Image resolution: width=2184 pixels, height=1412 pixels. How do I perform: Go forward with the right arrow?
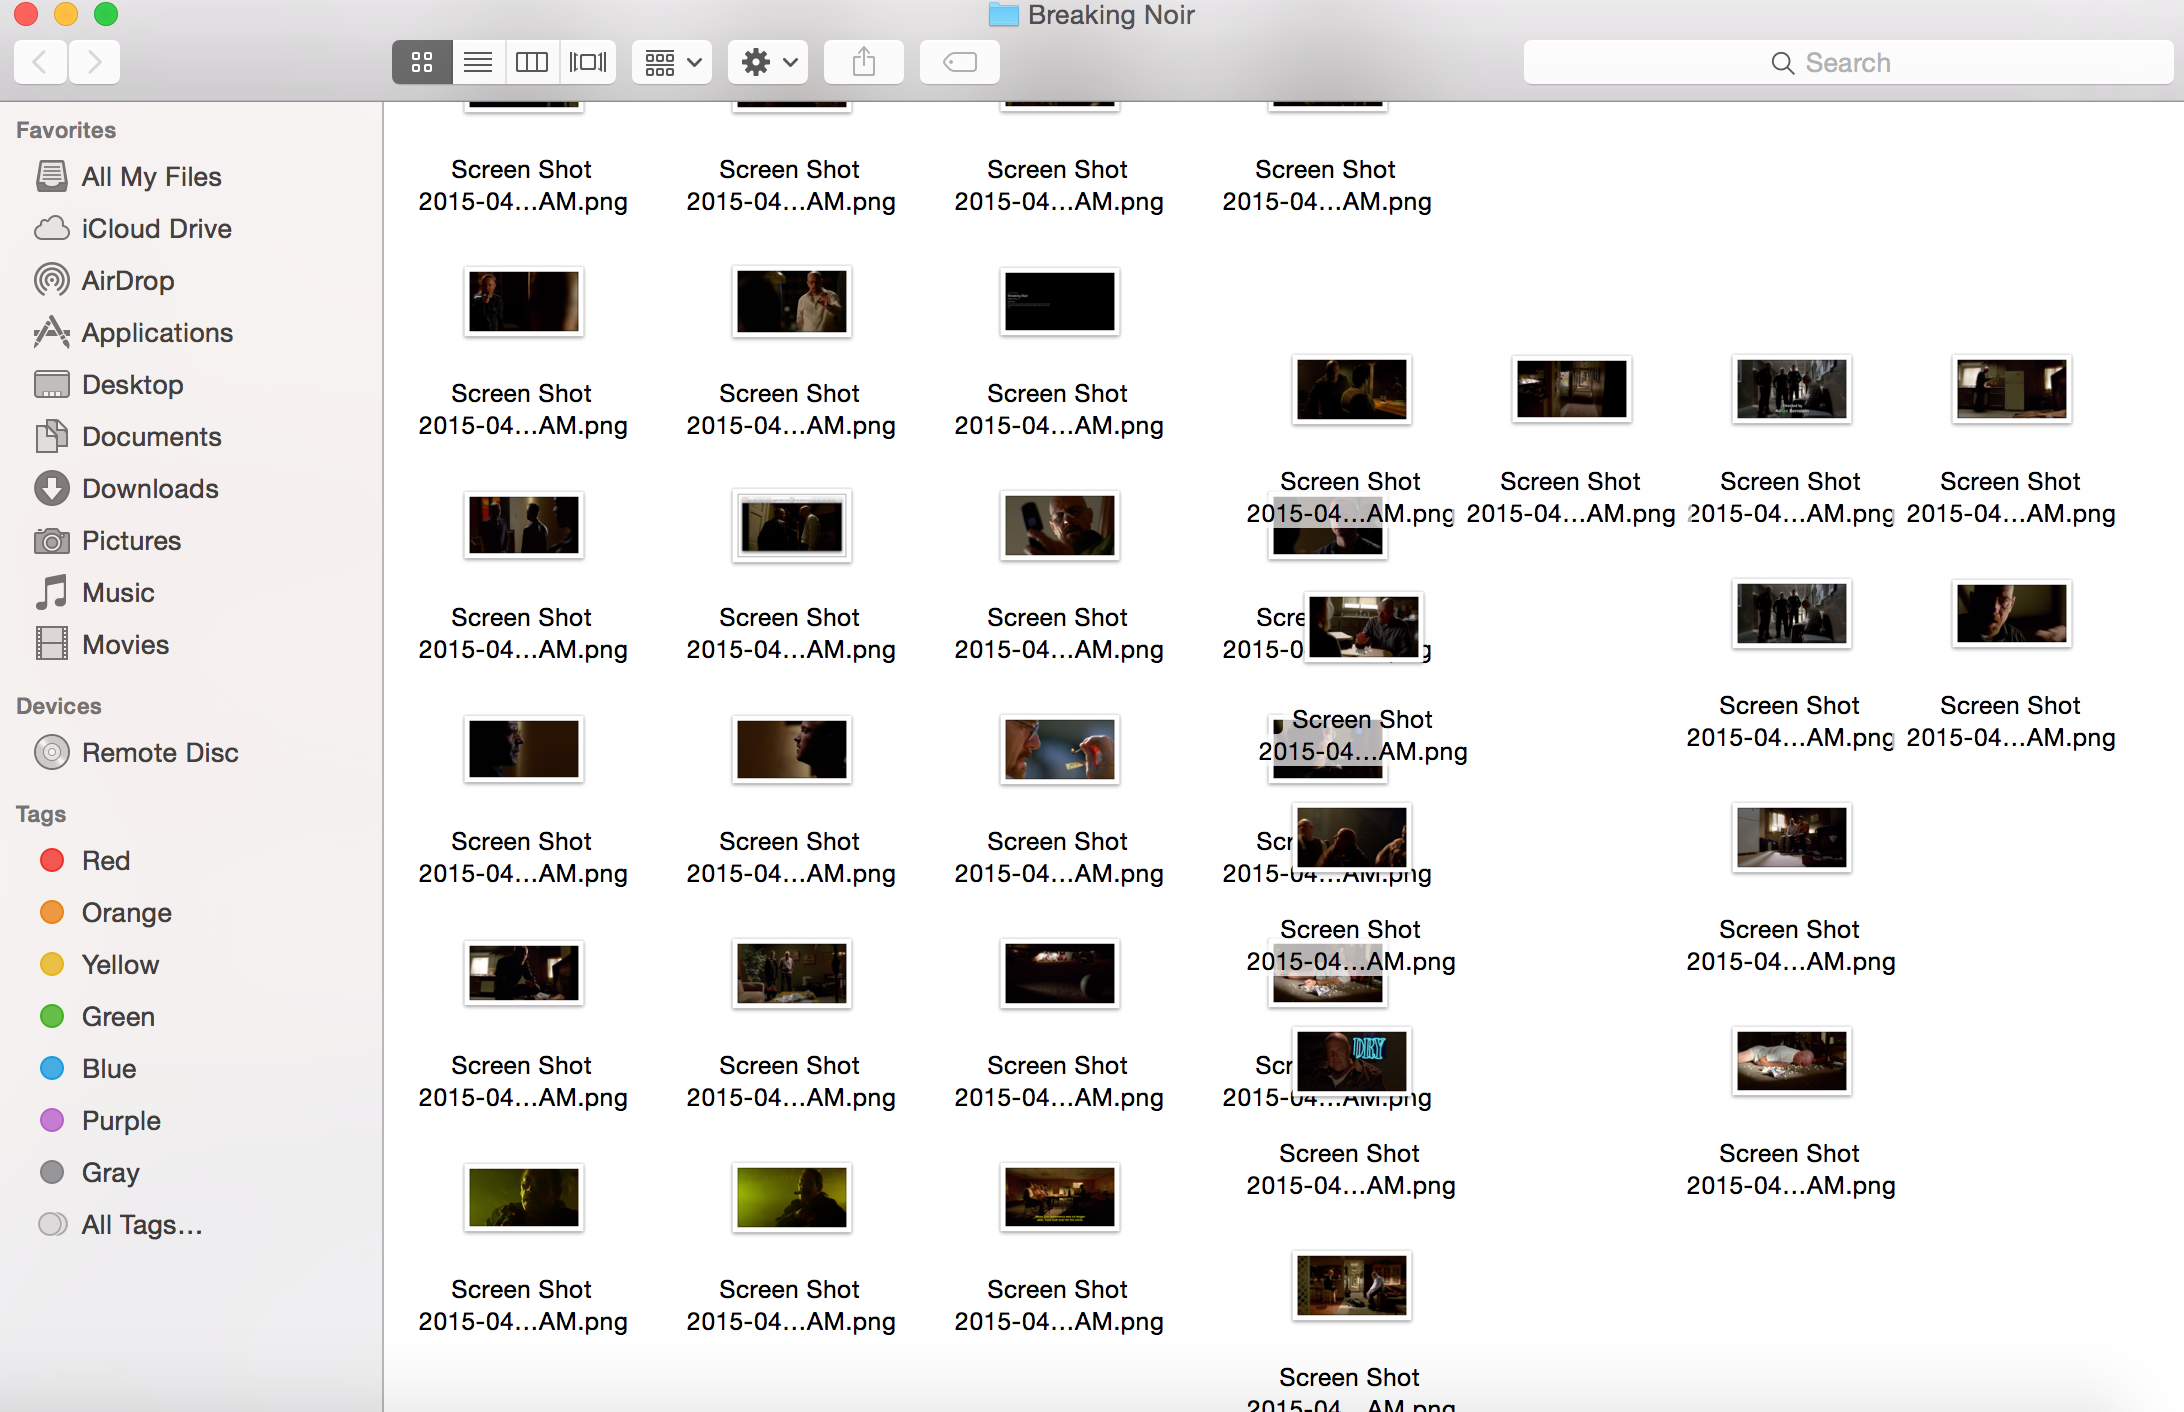tap(95, 63)
